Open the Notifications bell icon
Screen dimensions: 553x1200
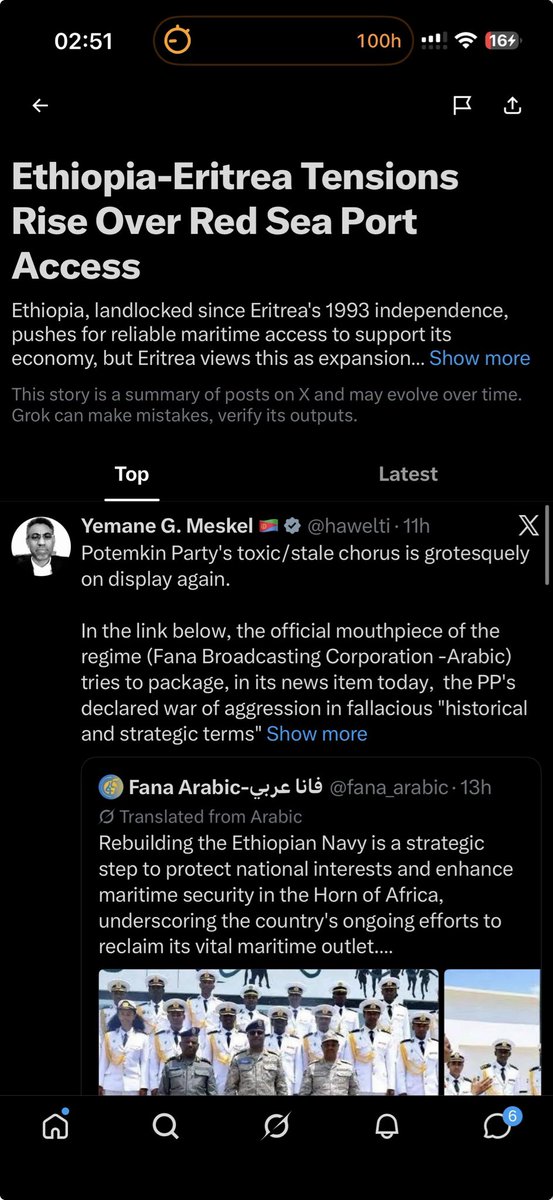tap(386, 1126)
